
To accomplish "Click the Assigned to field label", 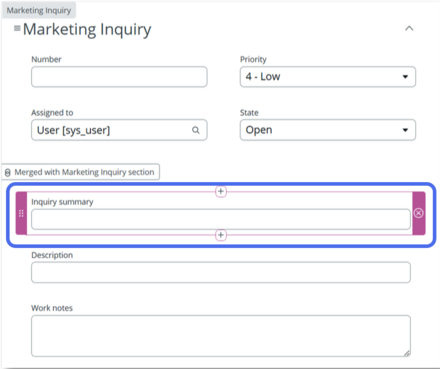I will point(52,113).
